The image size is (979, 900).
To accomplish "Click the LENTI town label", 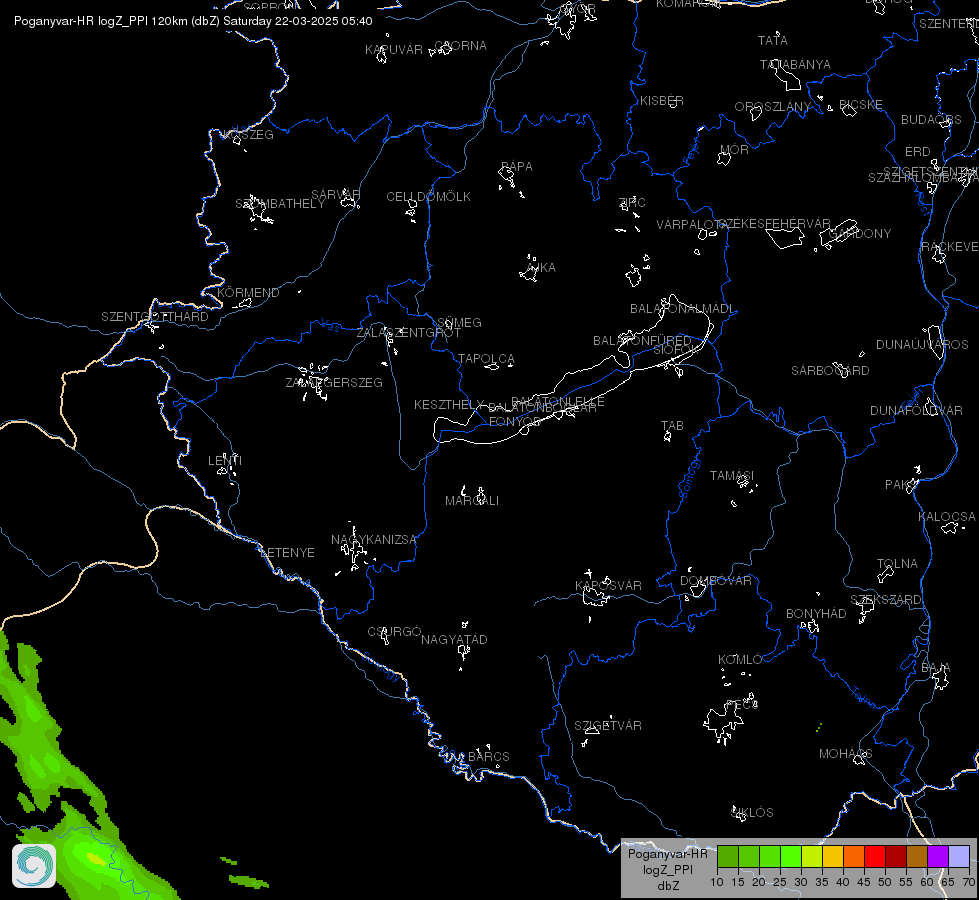I will (x=225, y=460).
